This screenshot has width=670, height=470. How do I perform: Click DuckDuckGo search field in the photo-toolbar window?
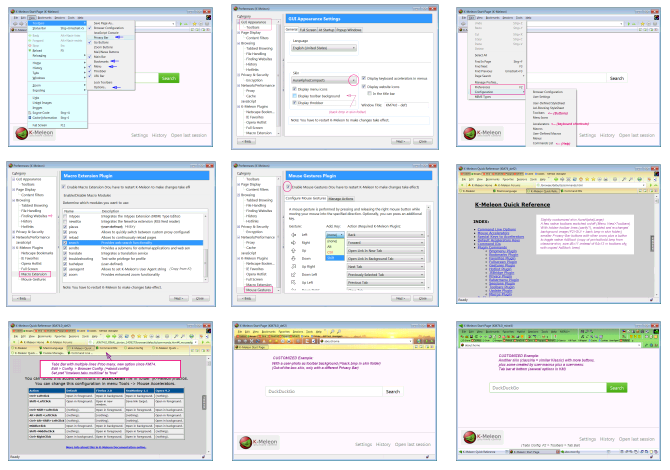pyautogui.click(x=323, y=391)
